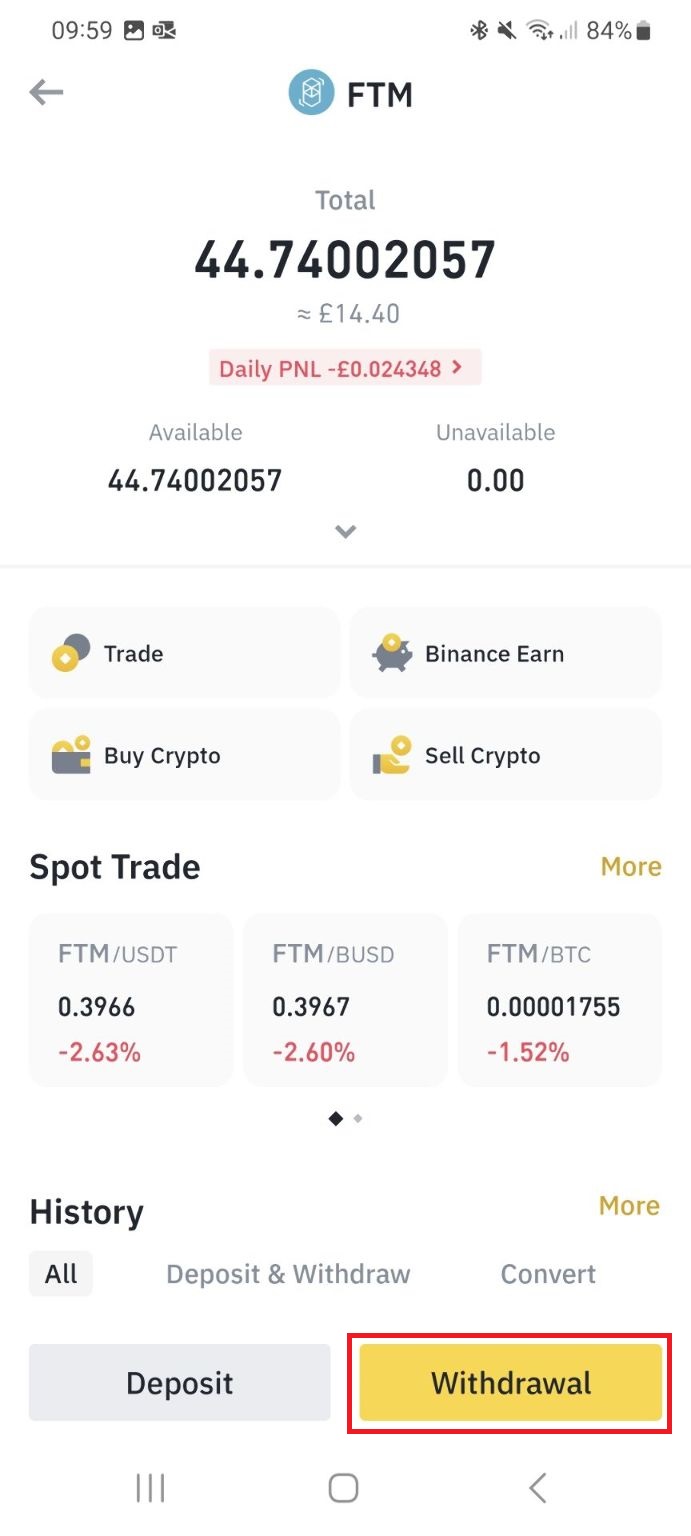Screen dimensions: 691x1536
Task: Select the All history tab
Action: [61, 1274]
